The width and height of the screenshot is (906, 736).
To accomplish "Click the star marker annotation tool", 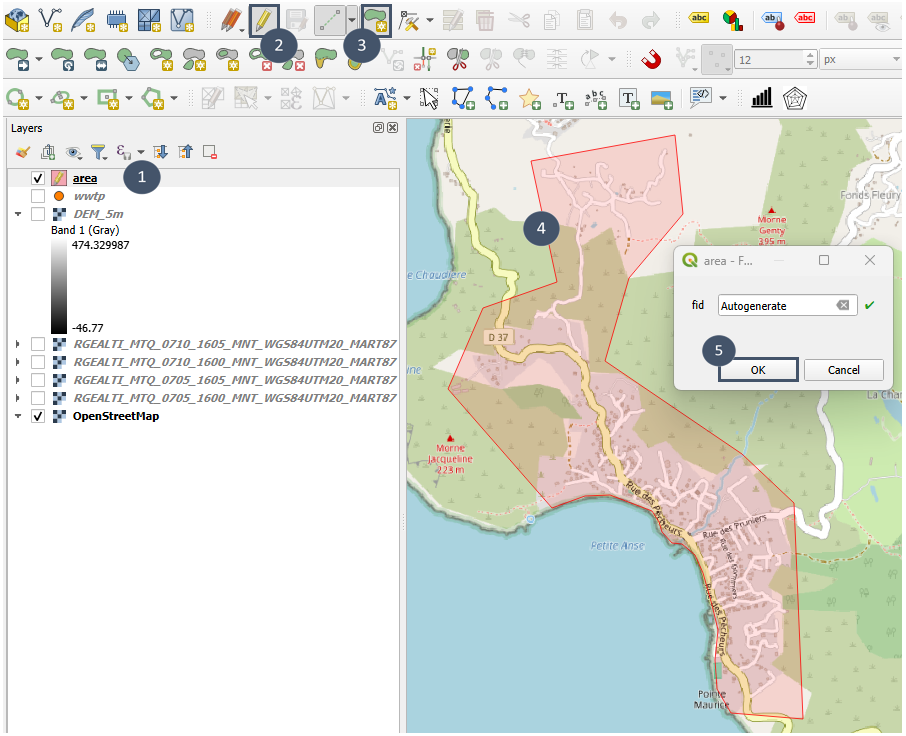I will [529, 98].
